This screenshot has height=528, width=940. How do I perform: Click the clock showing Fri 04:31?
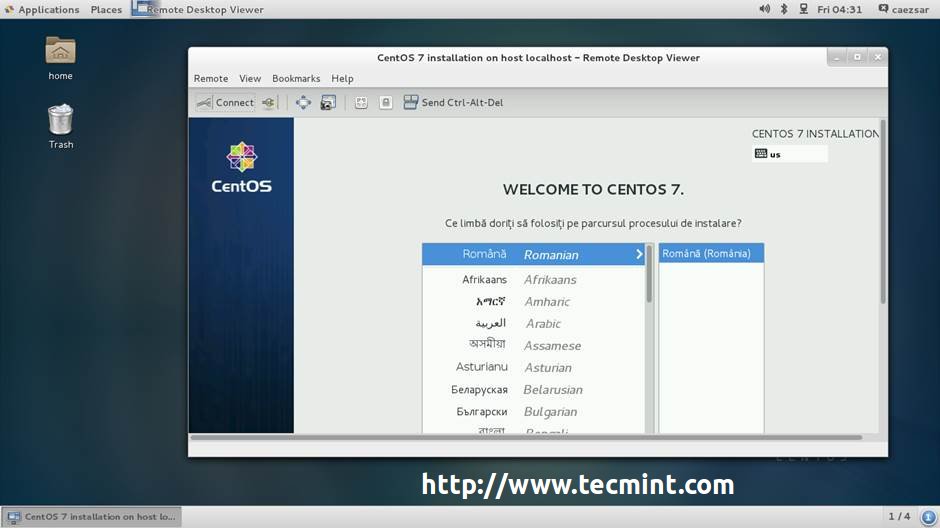(x=839, y=10)
